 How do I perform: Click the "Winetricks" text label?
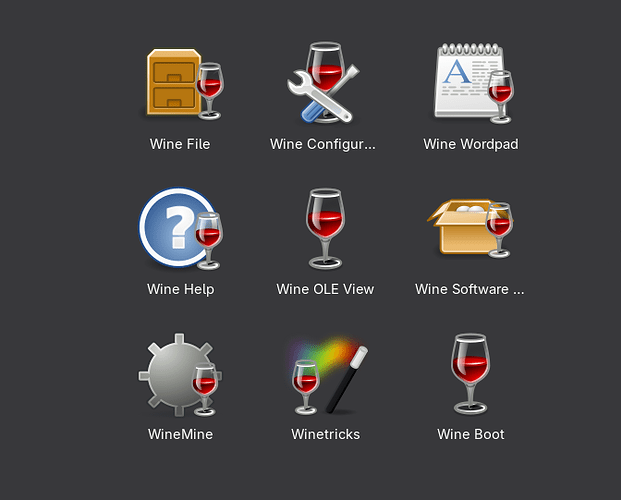(325, 434)
